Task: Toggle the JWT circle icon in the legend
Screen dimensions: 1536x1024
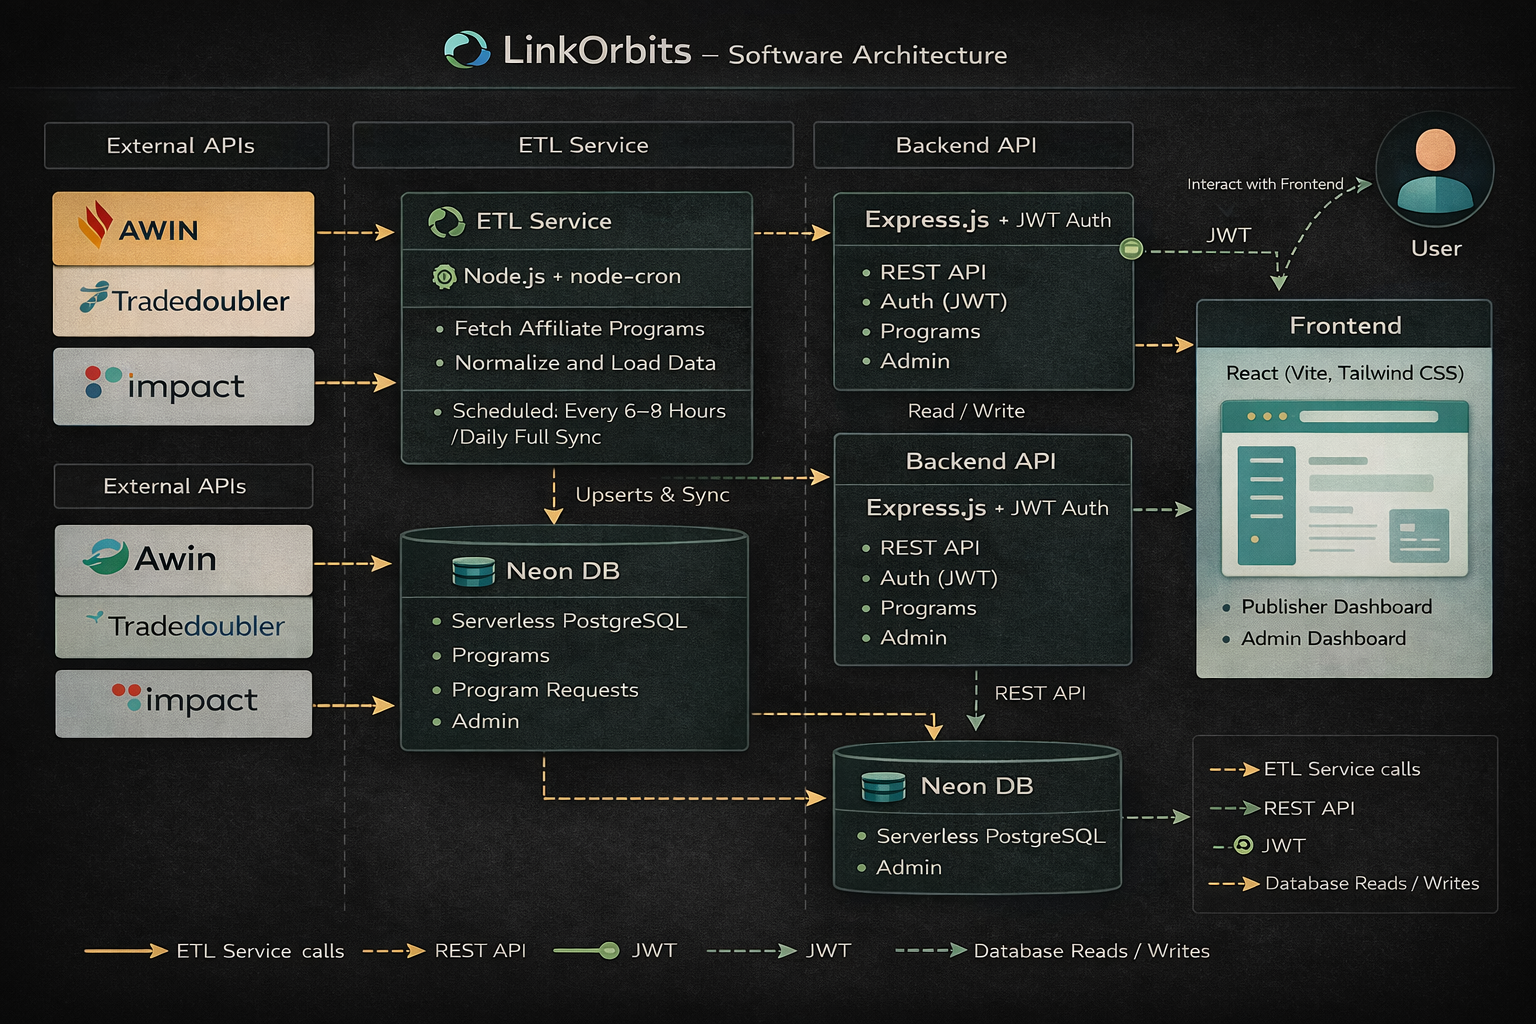Action: click(1242, 845)
